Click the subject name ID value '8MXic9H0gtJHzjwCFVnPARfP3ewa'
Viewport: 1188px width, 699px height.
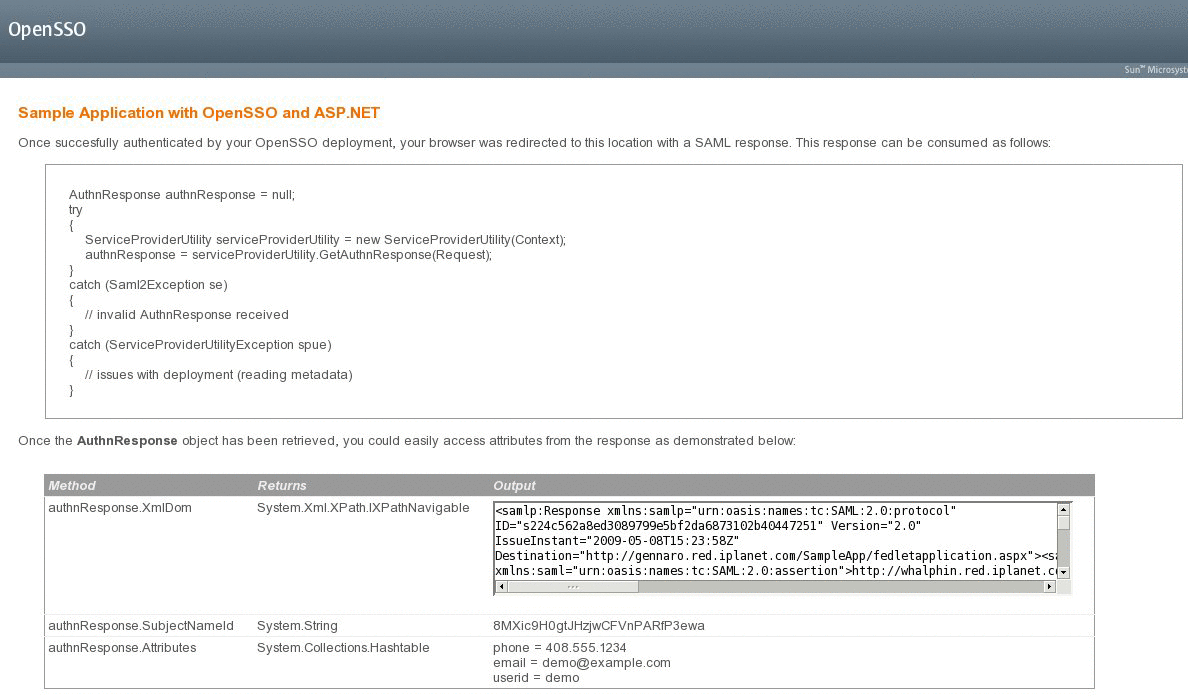599,626
